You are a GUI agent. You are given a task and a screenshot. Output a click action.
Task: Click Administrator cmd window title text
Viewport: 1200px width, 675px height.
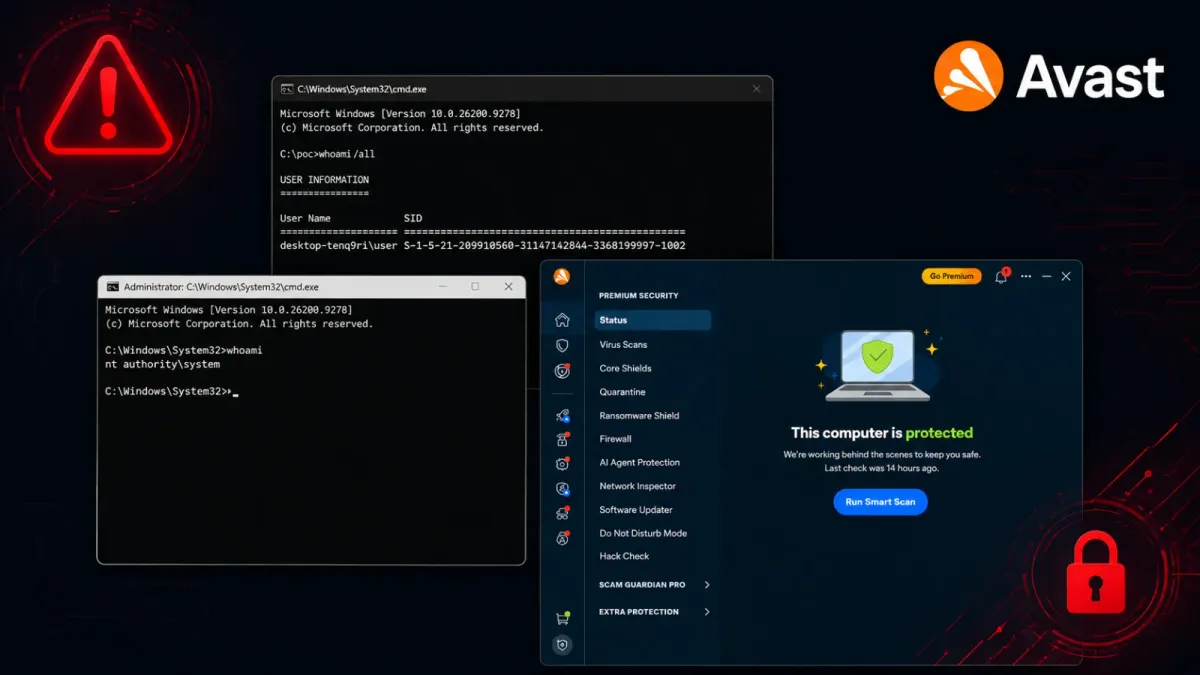point(221,287)
